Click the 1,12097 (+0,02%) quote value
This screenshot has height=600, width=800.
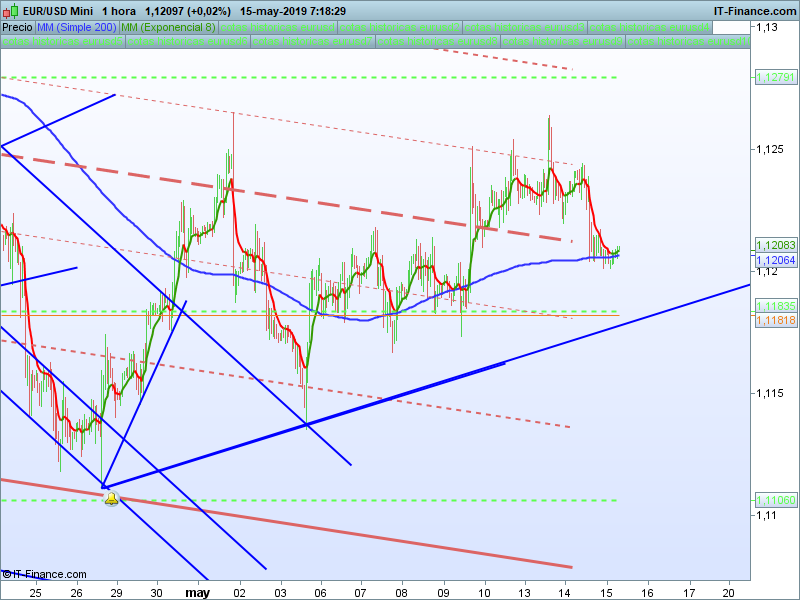pyautogui.click(x=188, y=11)
